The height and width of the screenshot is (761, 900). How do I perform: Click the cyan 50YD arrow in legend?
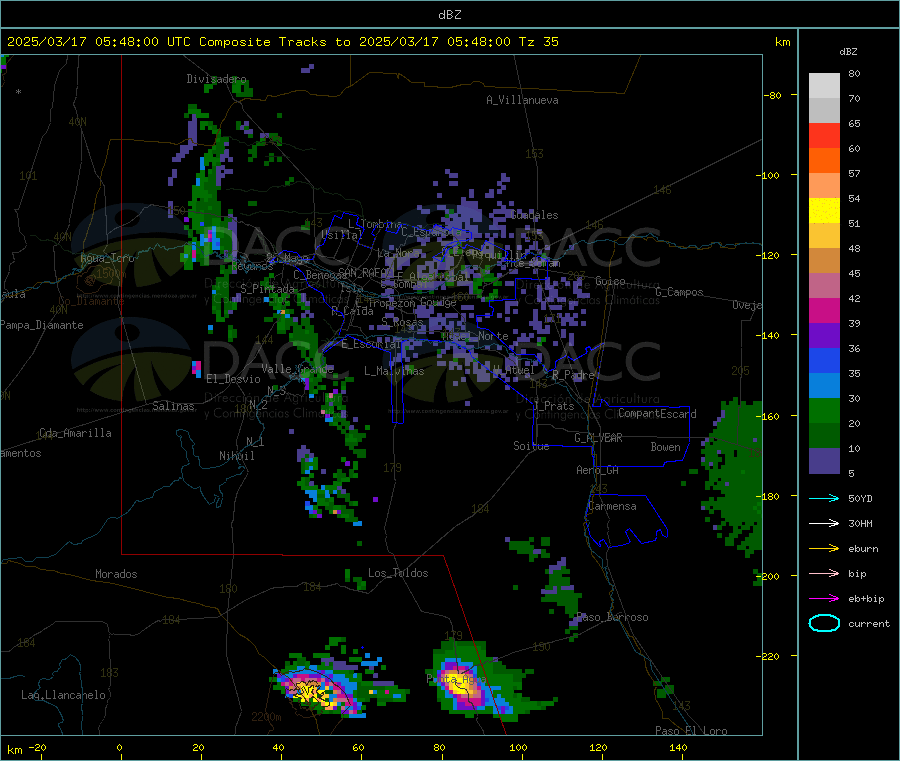click(x=824, y=498)
